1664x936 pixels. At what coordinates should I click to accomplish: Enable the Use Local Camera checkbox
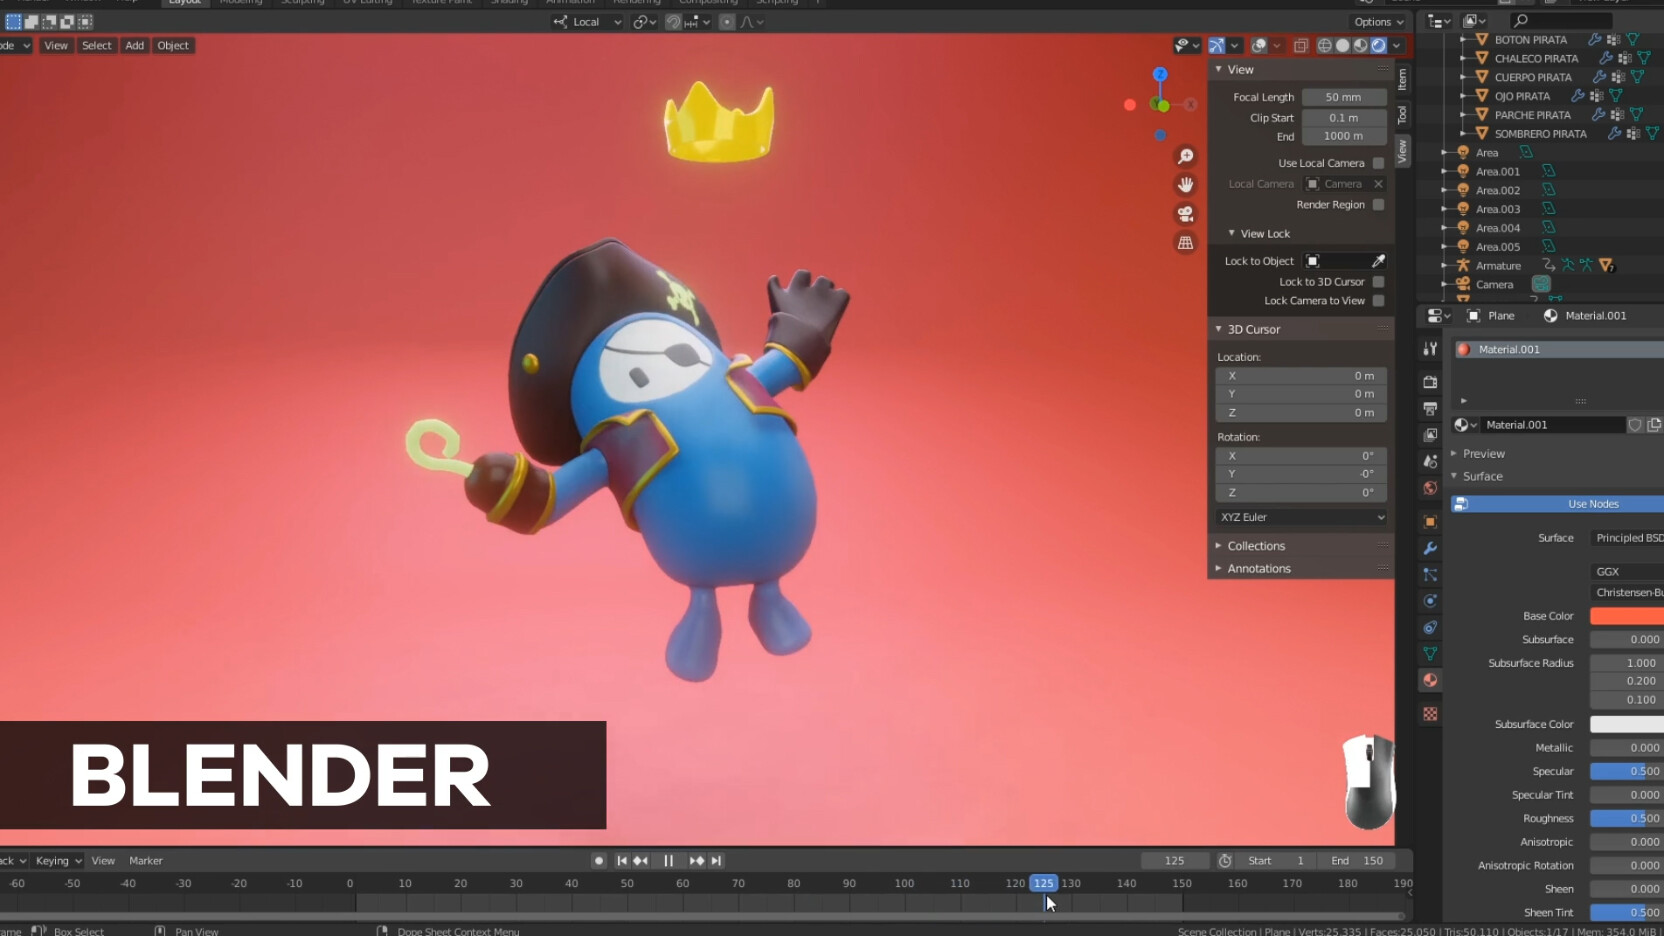1379,162
